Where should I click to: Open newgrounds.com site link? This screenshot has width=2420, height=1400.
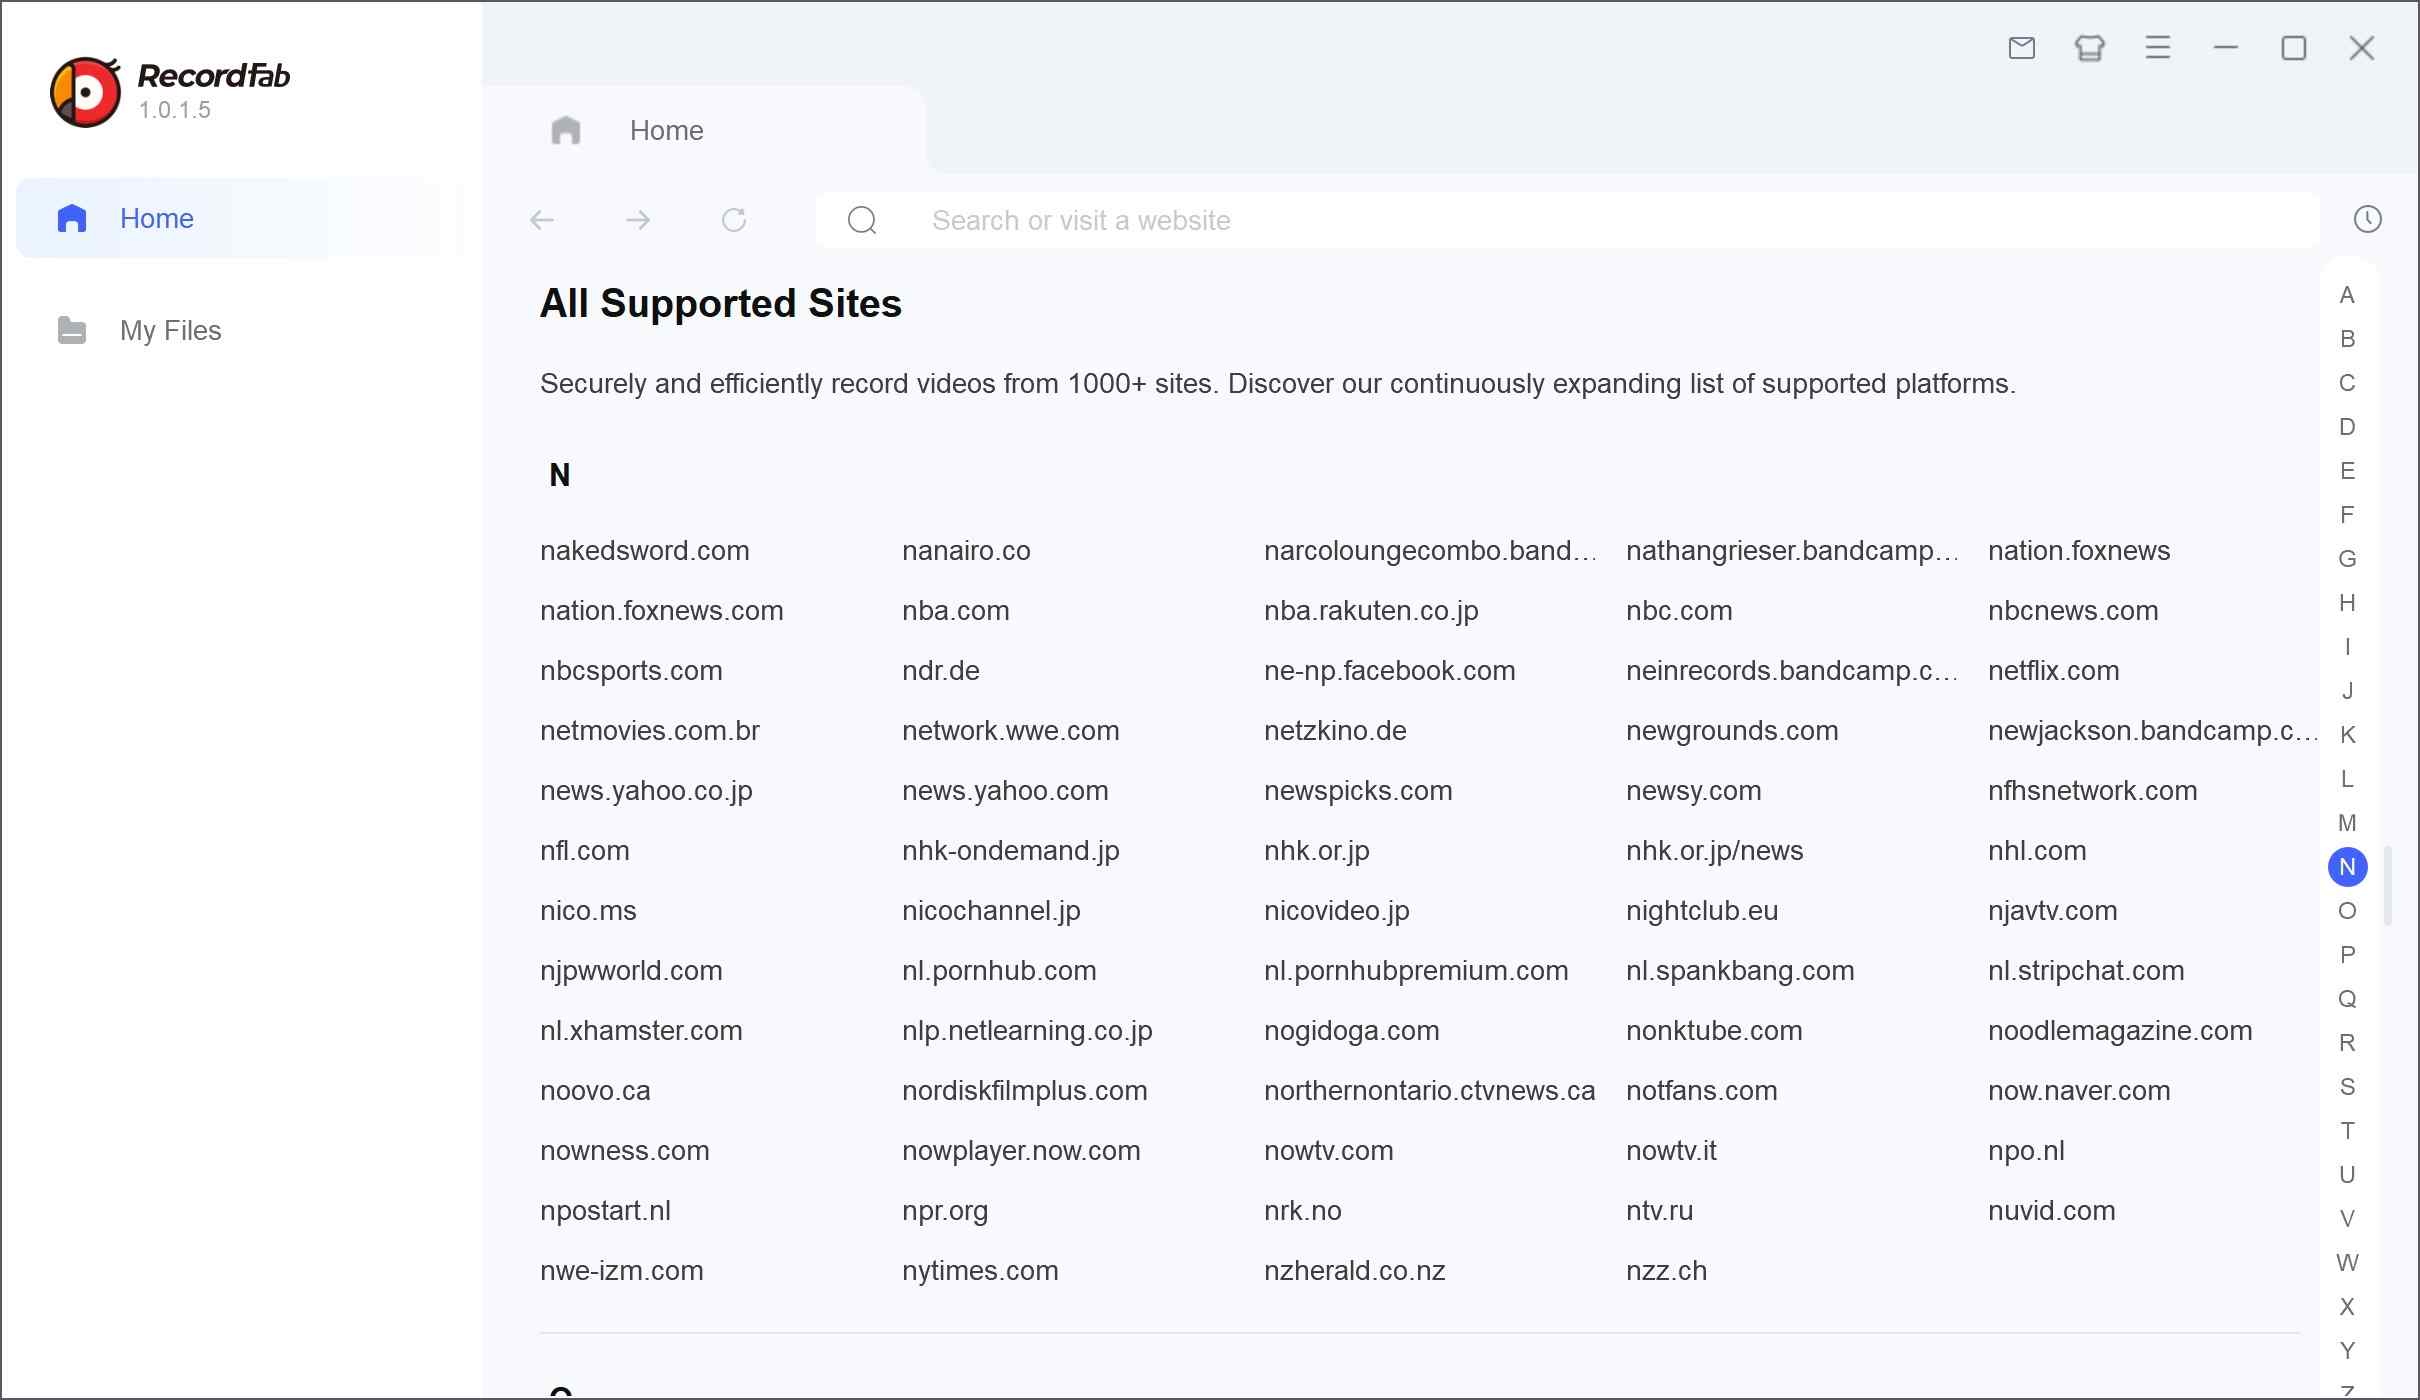click(1732, 731)
